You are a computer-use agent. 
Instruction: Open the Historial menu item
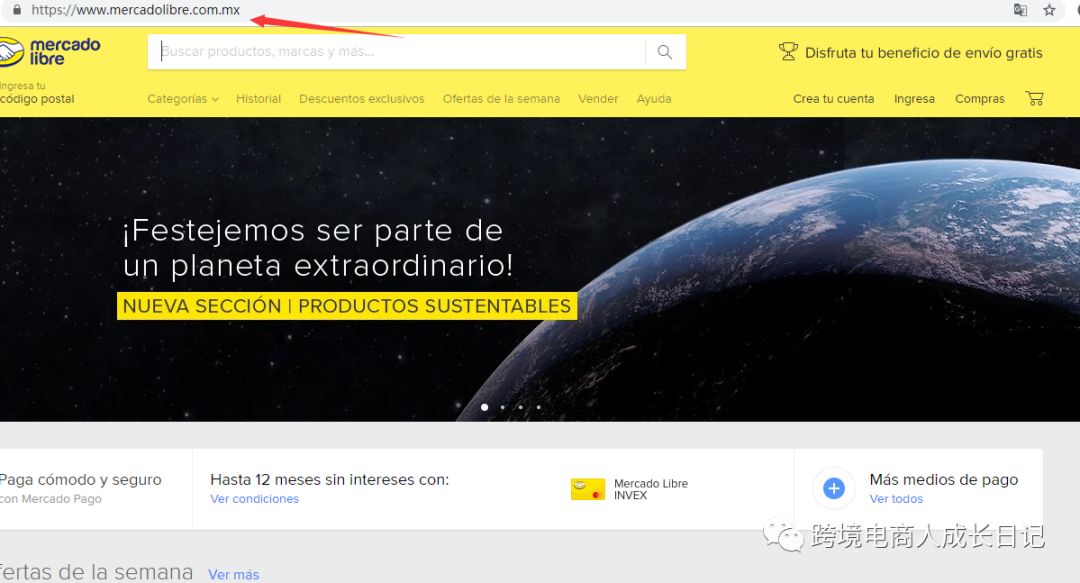tap(258, 99)
